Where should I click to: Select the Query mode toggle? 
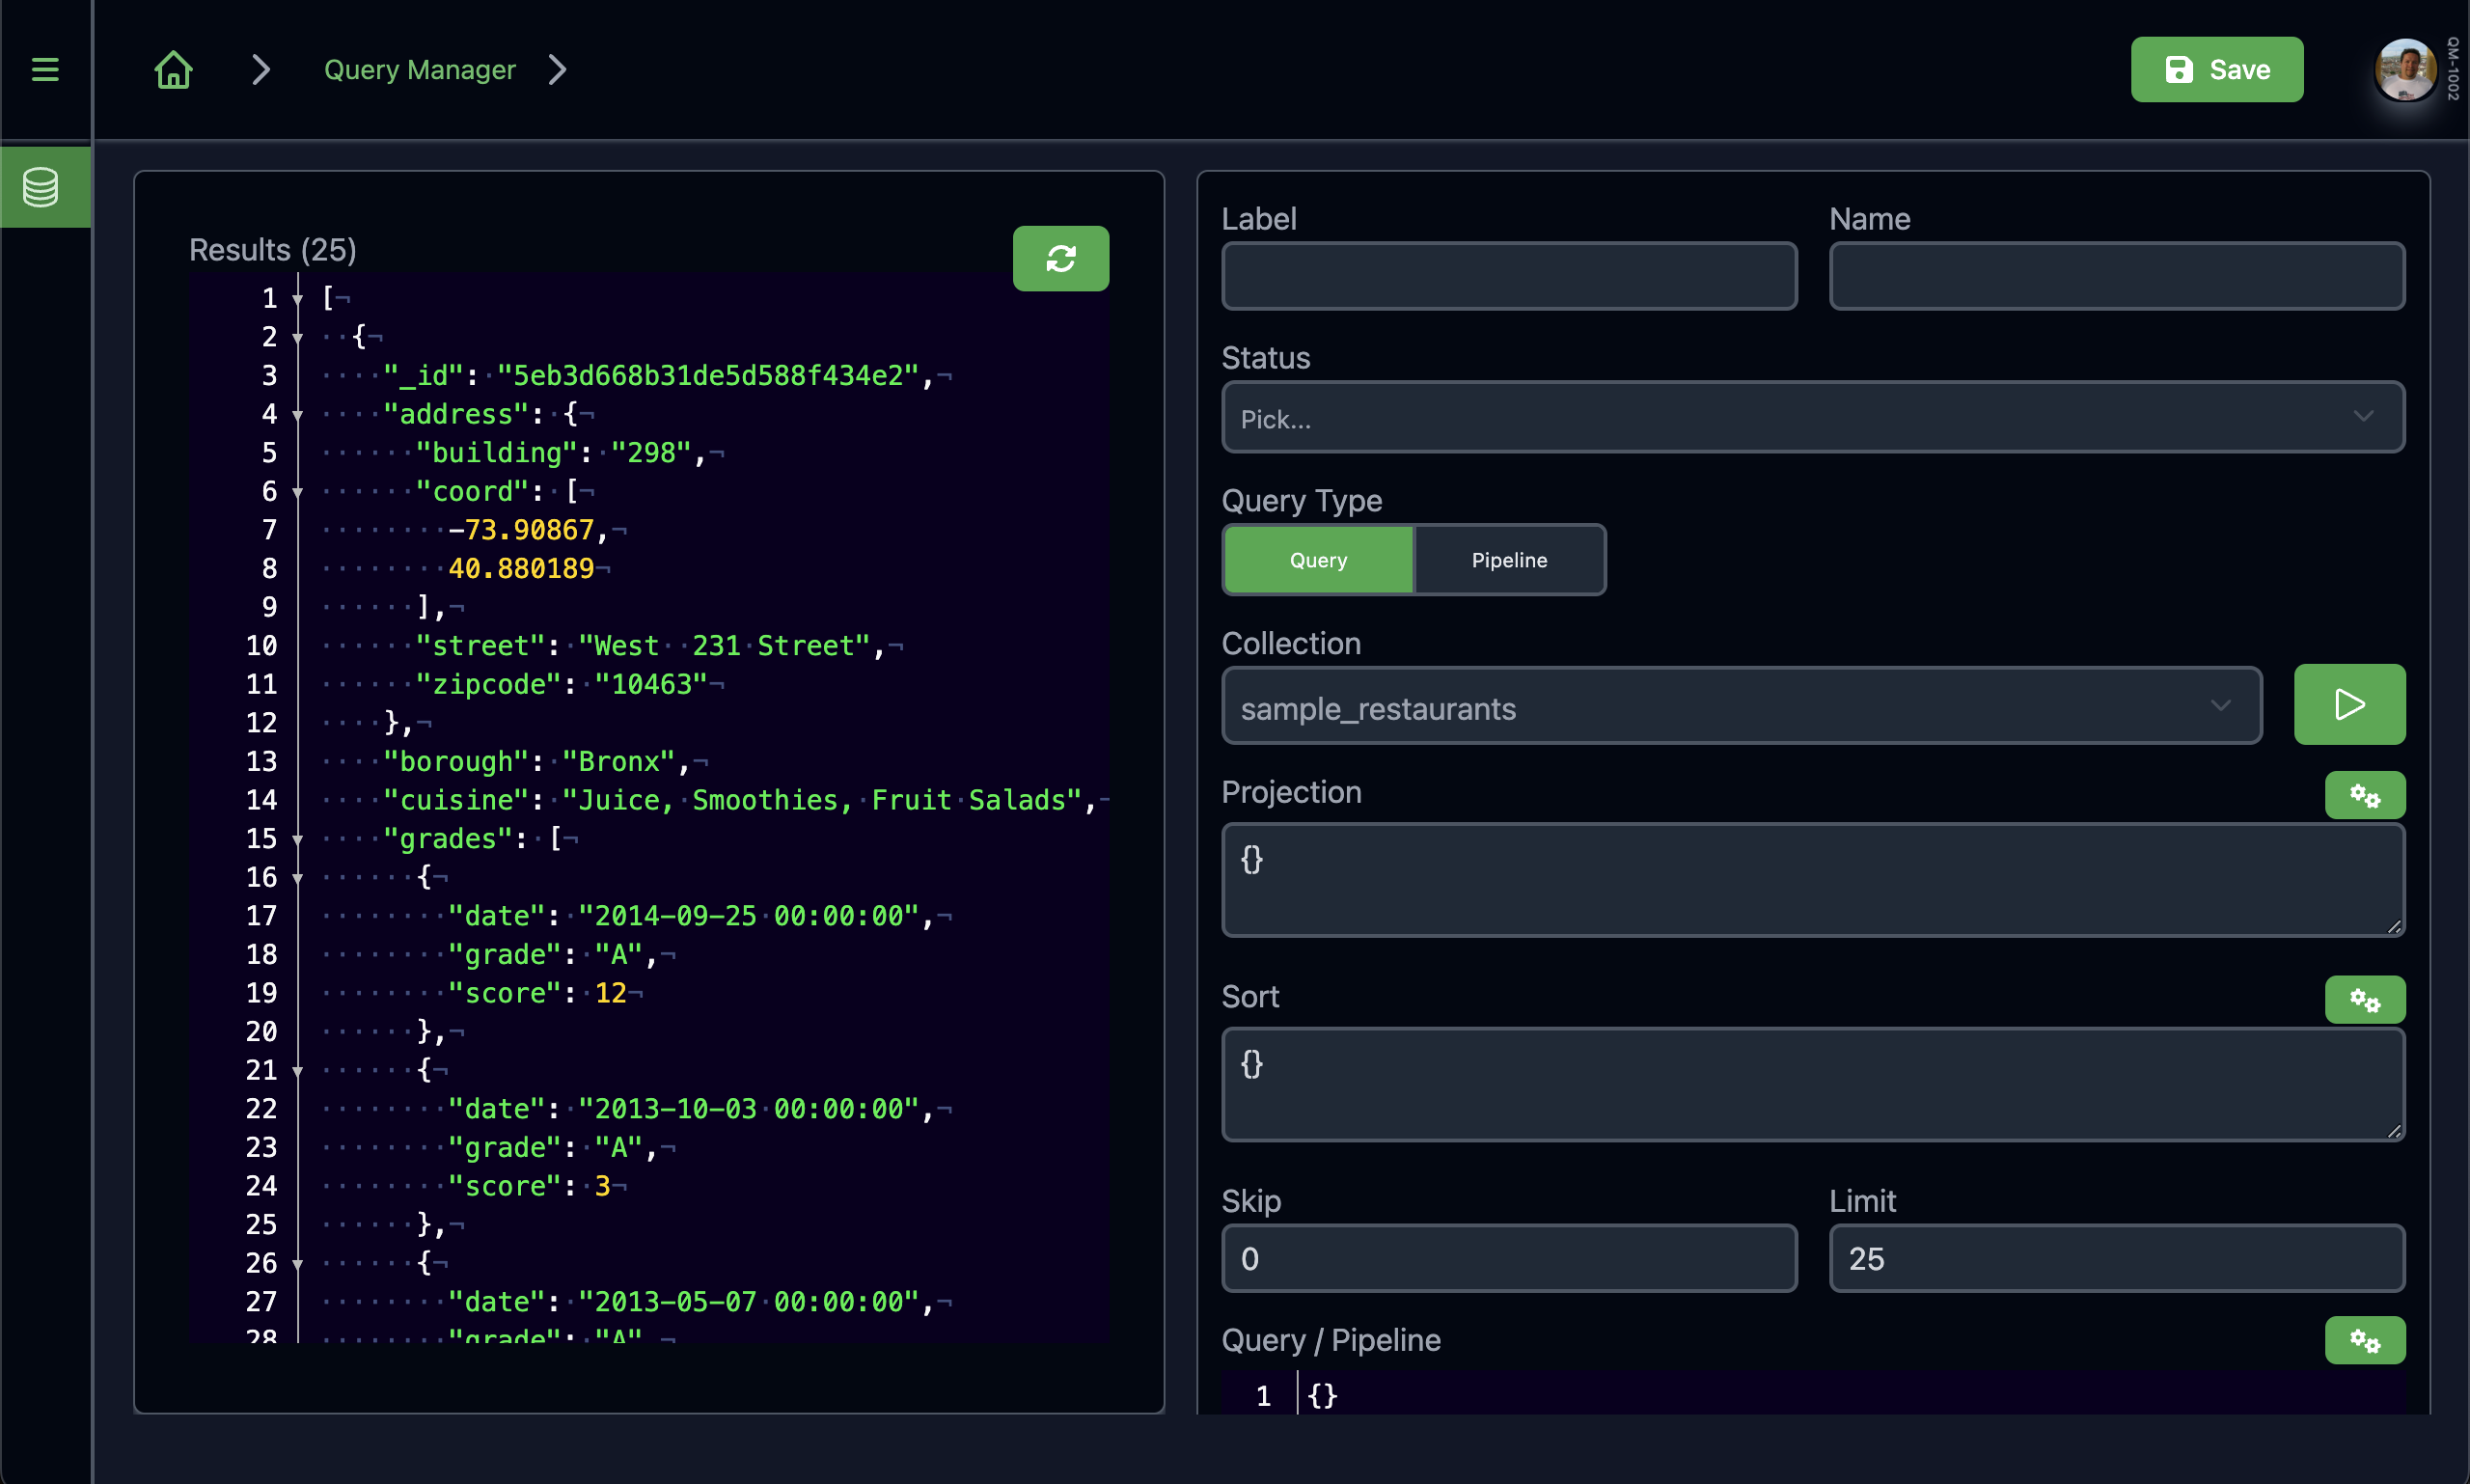click(1317, 560)
